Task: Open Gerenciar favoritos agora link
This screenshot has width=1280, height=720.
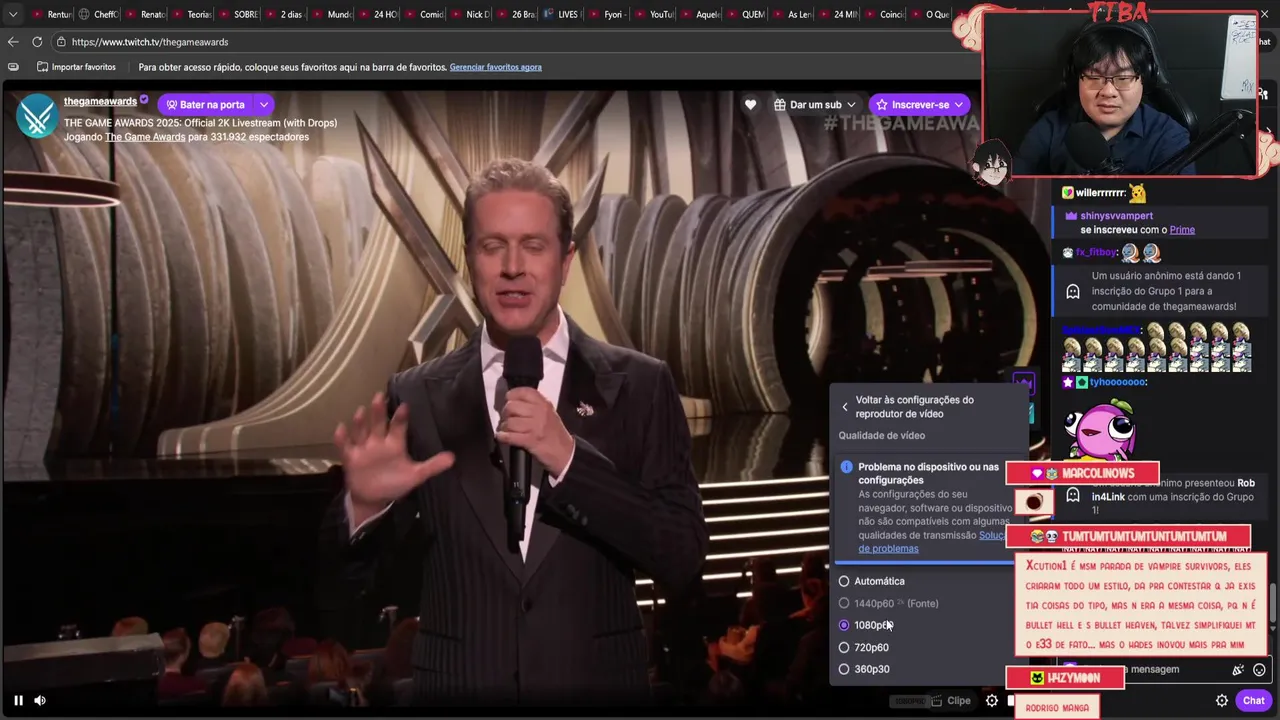Action: coord(496,67)
